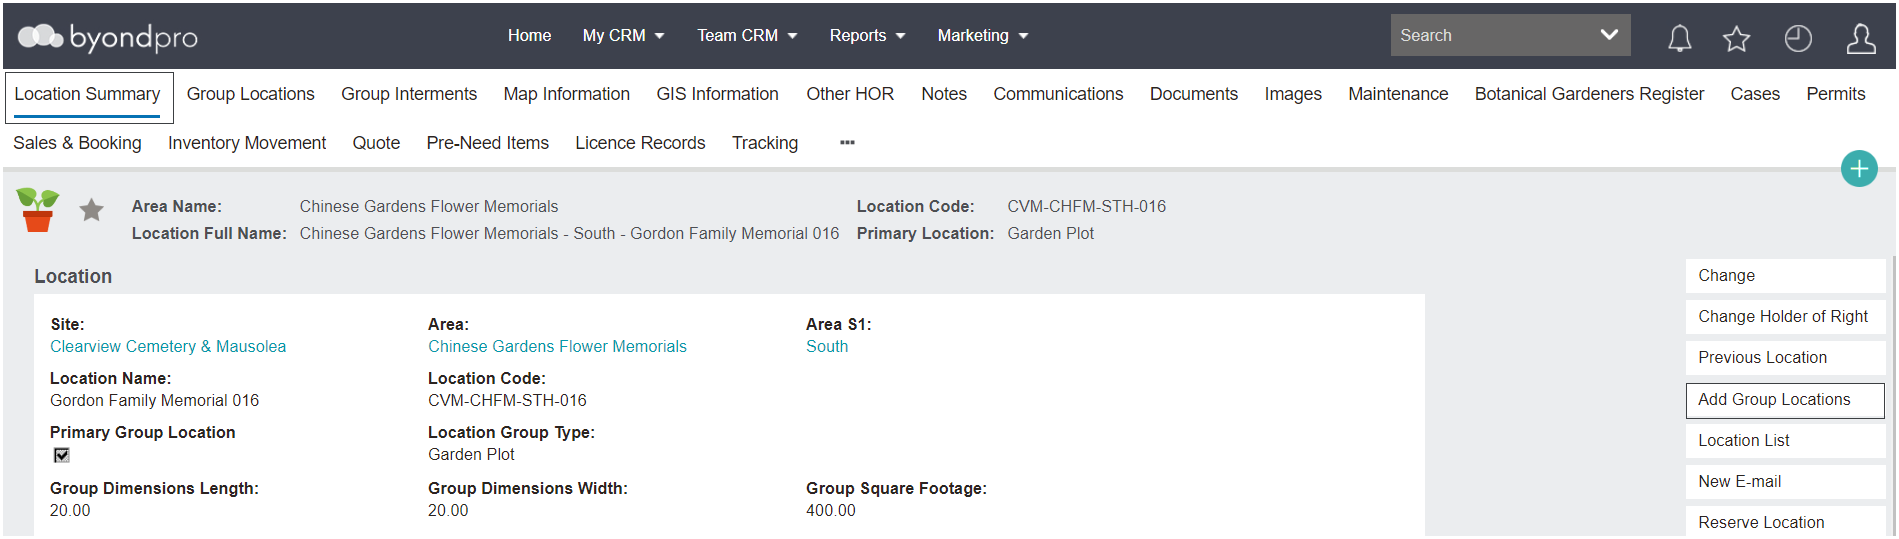Viewport: 1899px width, 539px height.
Task: Expand the Marketing menu
Action: click(982, 36)
